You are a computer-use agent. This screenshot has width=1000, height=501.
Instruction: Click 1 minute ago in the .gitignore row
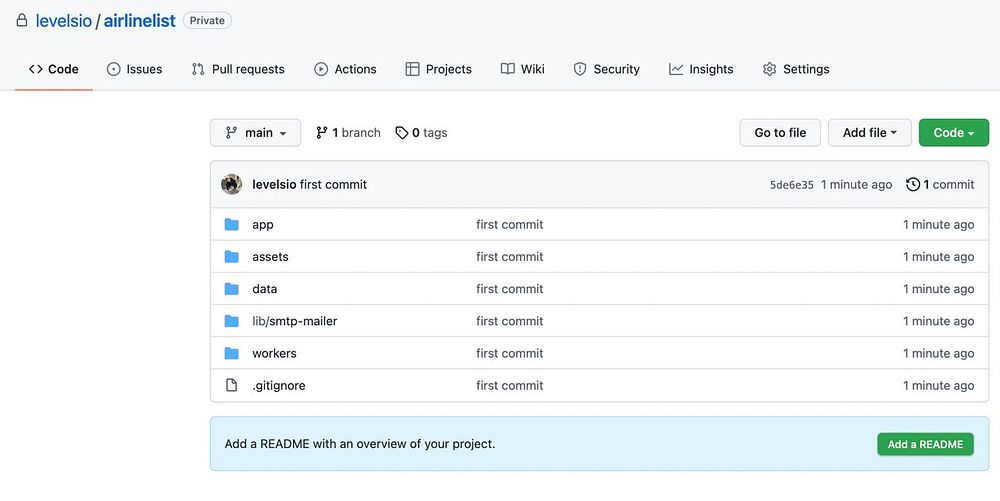[x=938, y=385]
